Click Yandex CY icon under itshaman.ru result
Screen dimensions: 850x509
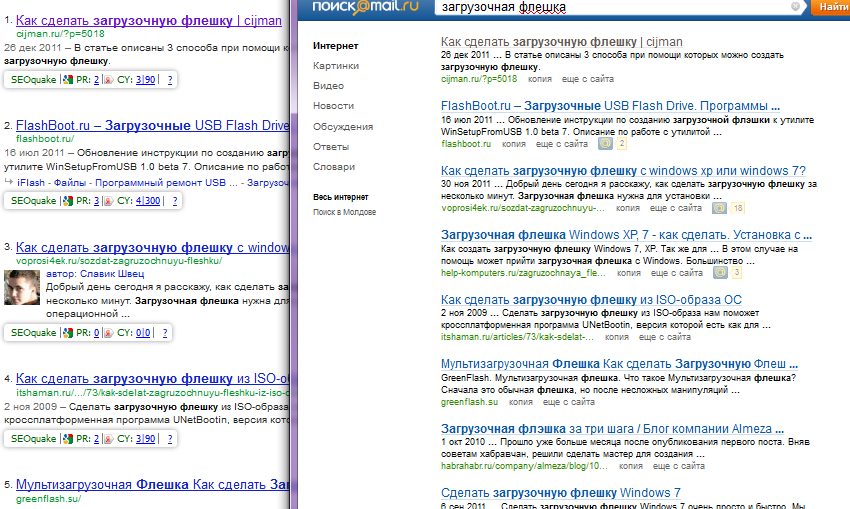coord(108,439)
